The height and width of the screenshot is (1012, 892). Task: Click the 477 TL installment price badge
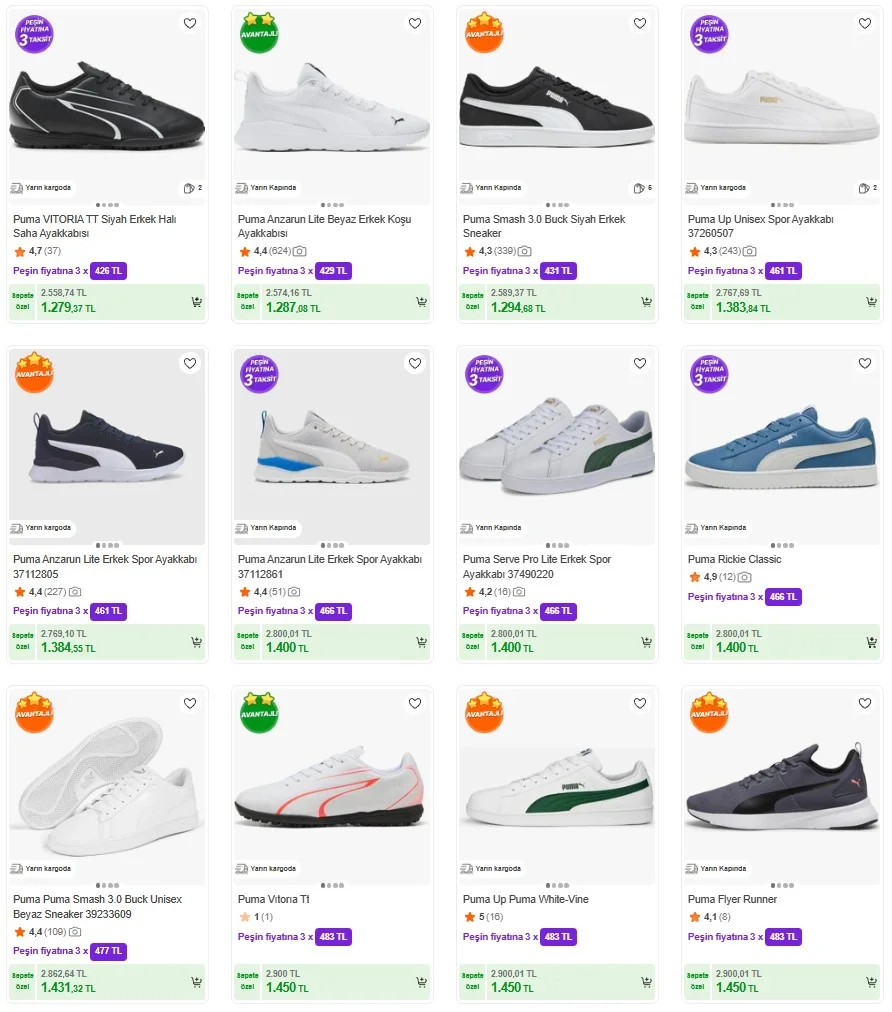(x=109, y=950)
